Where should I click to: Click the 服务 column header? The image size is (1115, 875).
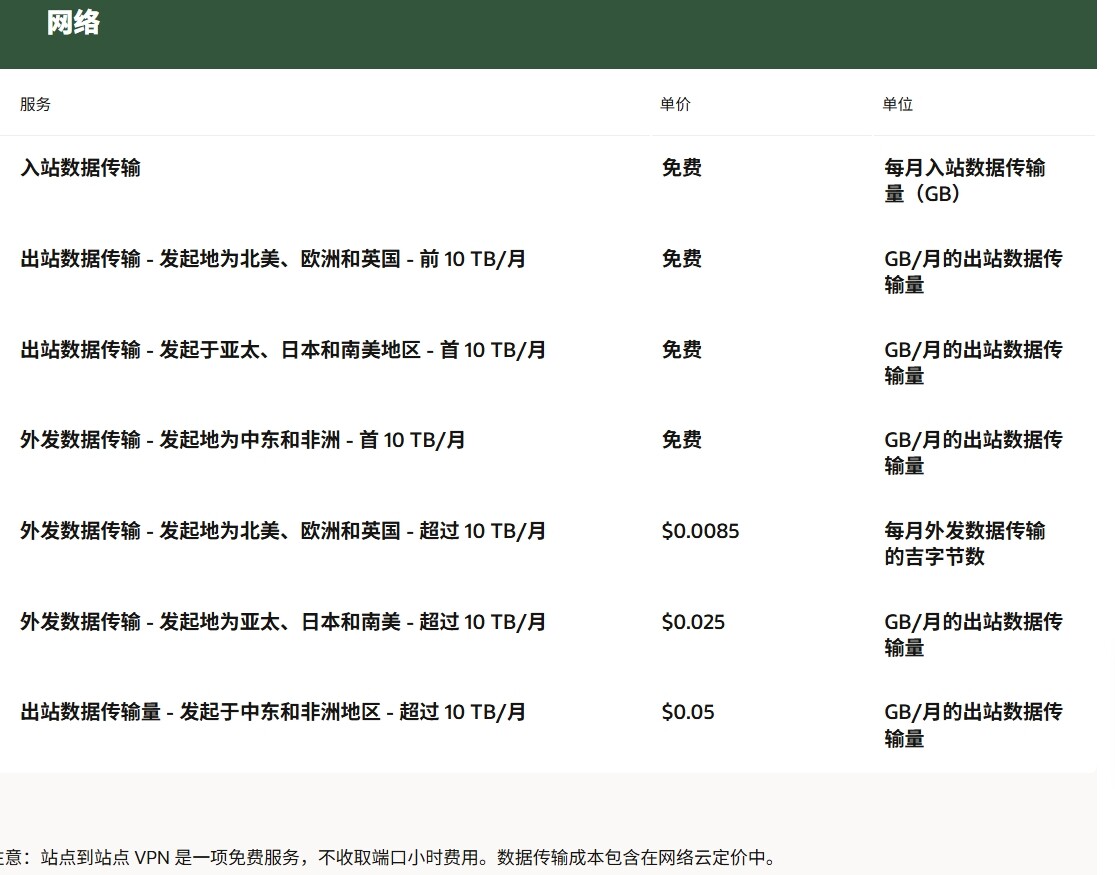pos(36,105)
